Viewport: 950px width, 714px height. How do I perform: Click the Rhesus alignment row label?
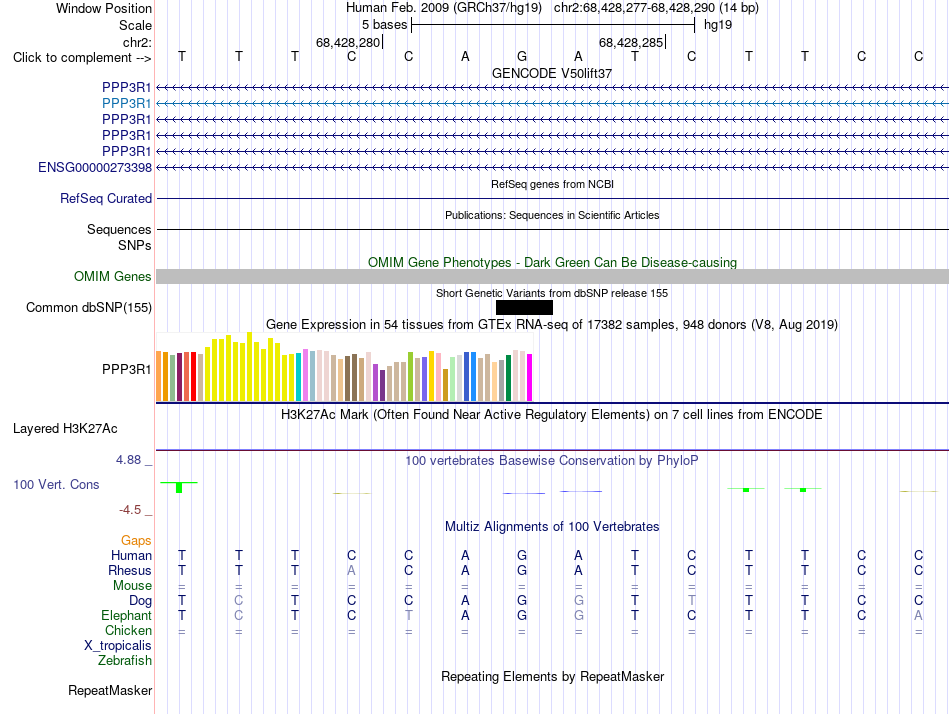[x=130, y=570]
